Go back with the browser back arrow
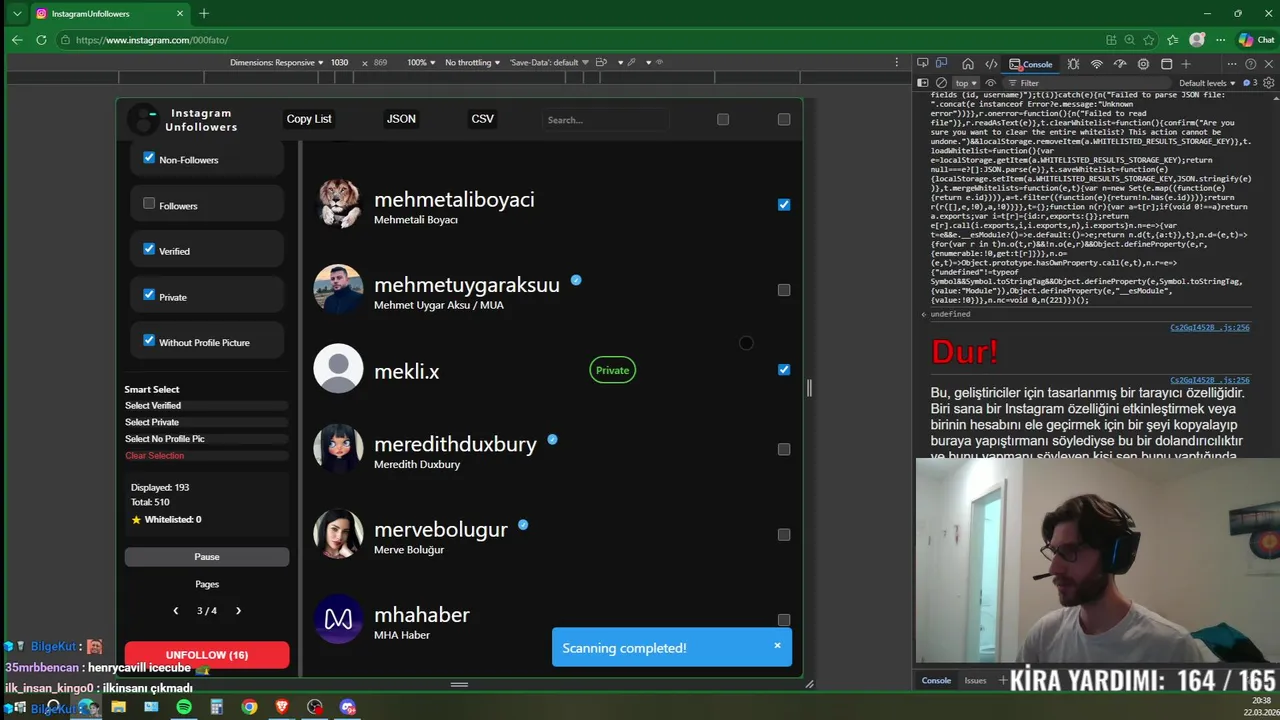 pos(17,40)
